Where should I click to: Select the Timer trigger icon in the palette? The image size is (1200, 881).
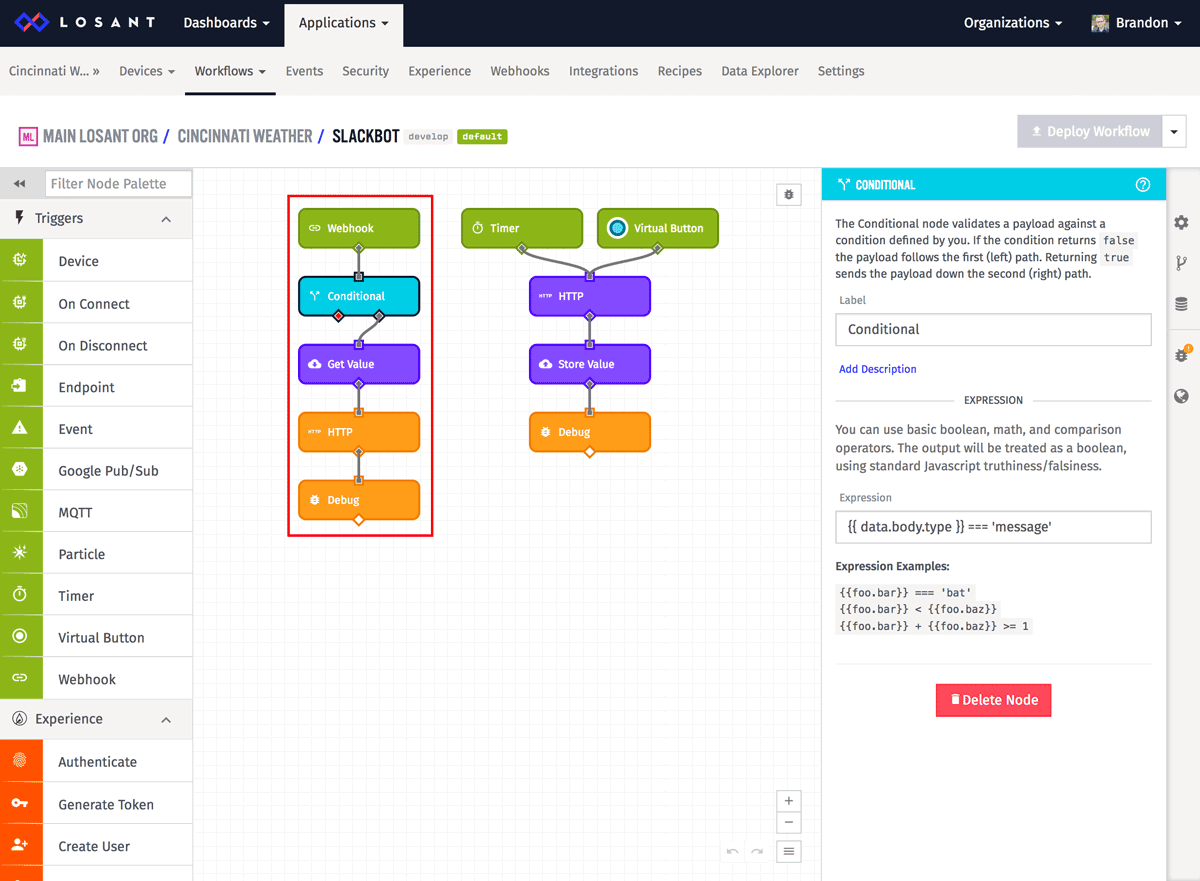[x=20, y=595]
